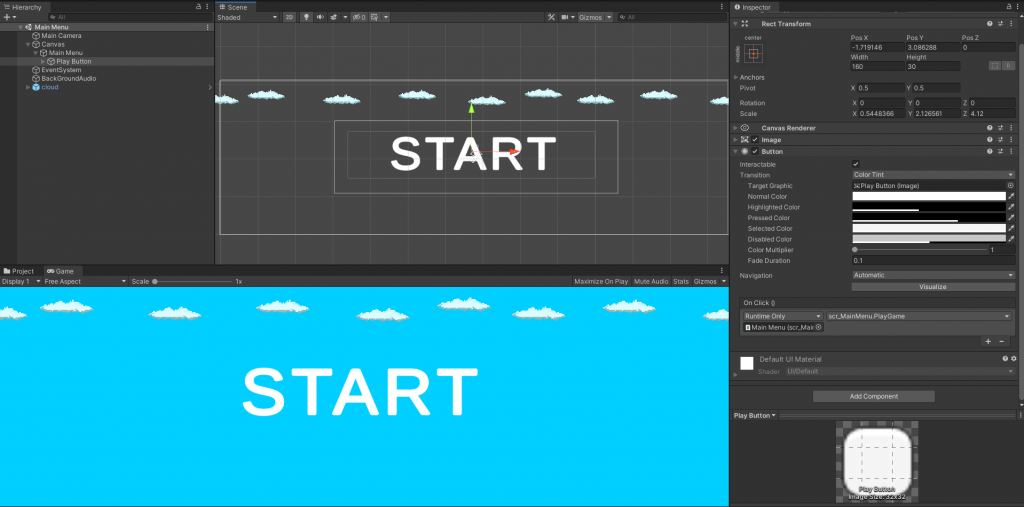
Task: Open the Target Graphic object picker
Action: [x=1011, y=185]
